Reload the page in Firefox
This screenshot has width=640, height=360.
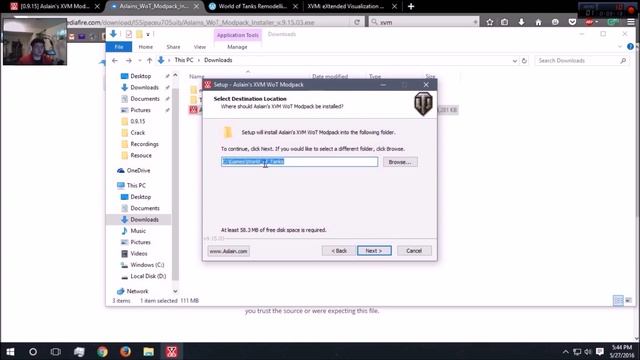click(357, 22)
